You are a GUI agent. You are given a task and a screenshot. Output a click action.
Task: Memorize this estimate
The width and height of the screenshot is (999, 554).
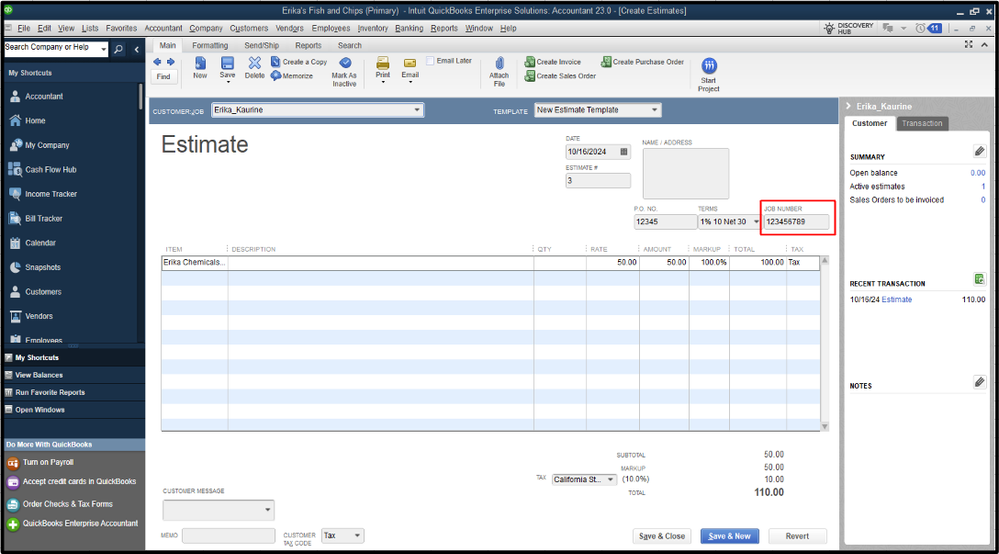292,76
